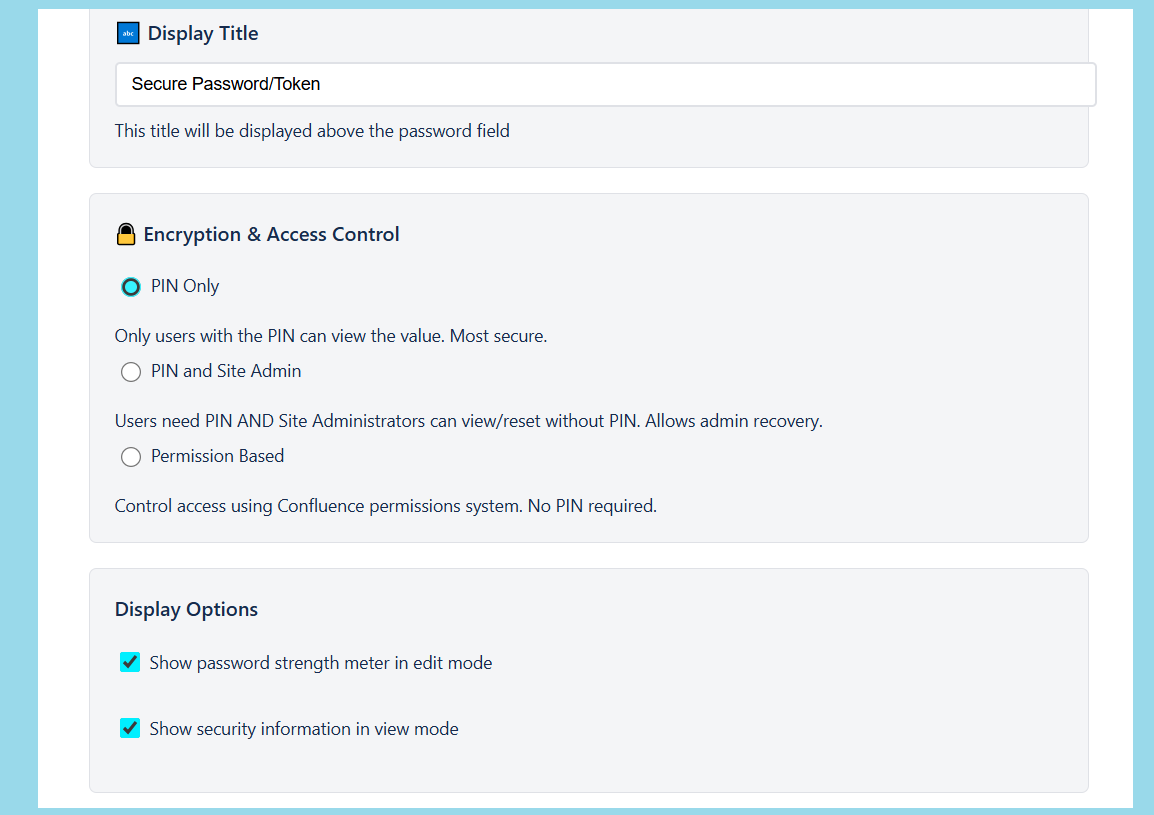Click the Most secure description line

331,335
